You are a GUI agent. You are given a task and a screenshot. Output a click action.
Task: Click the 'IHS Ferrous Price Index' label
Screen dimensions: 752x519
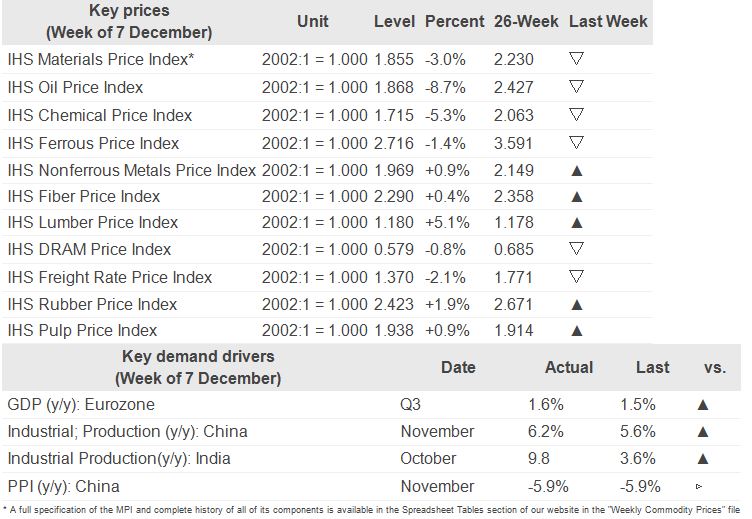pyautogui.click(x=93, y=143)
